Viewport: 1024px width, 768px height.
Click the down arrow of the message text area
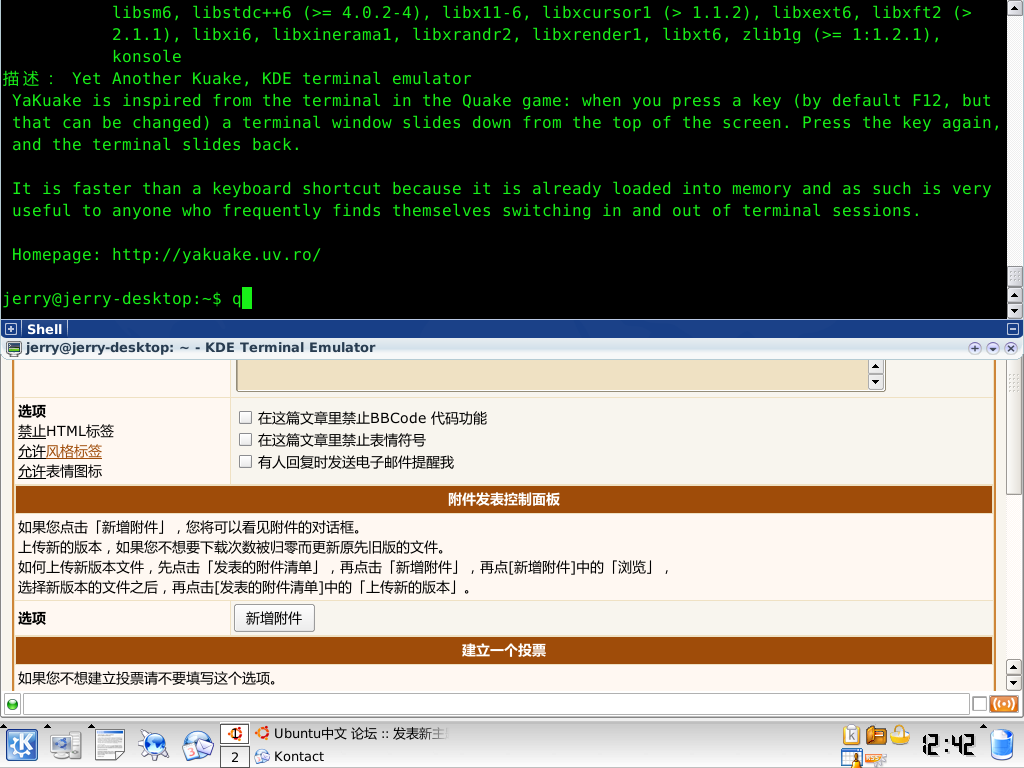coord(876,382)
